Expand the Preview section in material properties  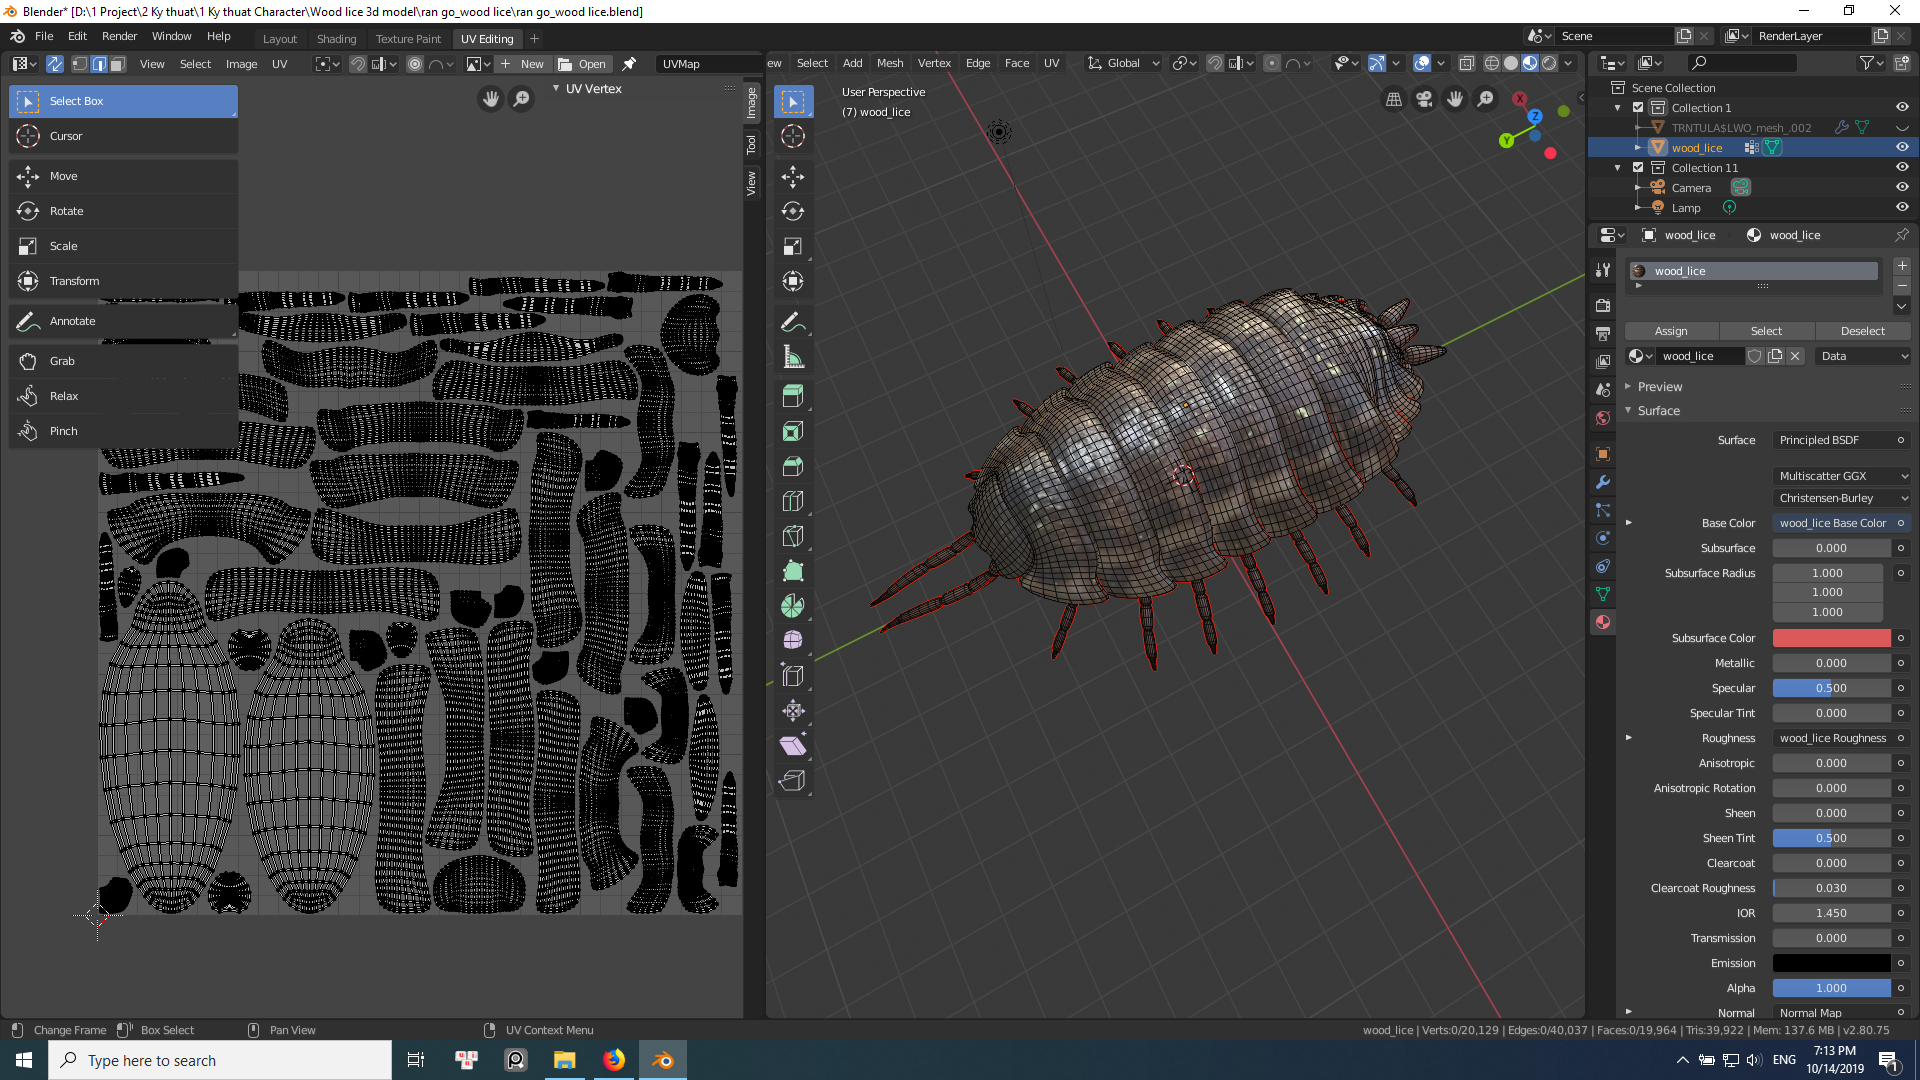click(1656, 386)
